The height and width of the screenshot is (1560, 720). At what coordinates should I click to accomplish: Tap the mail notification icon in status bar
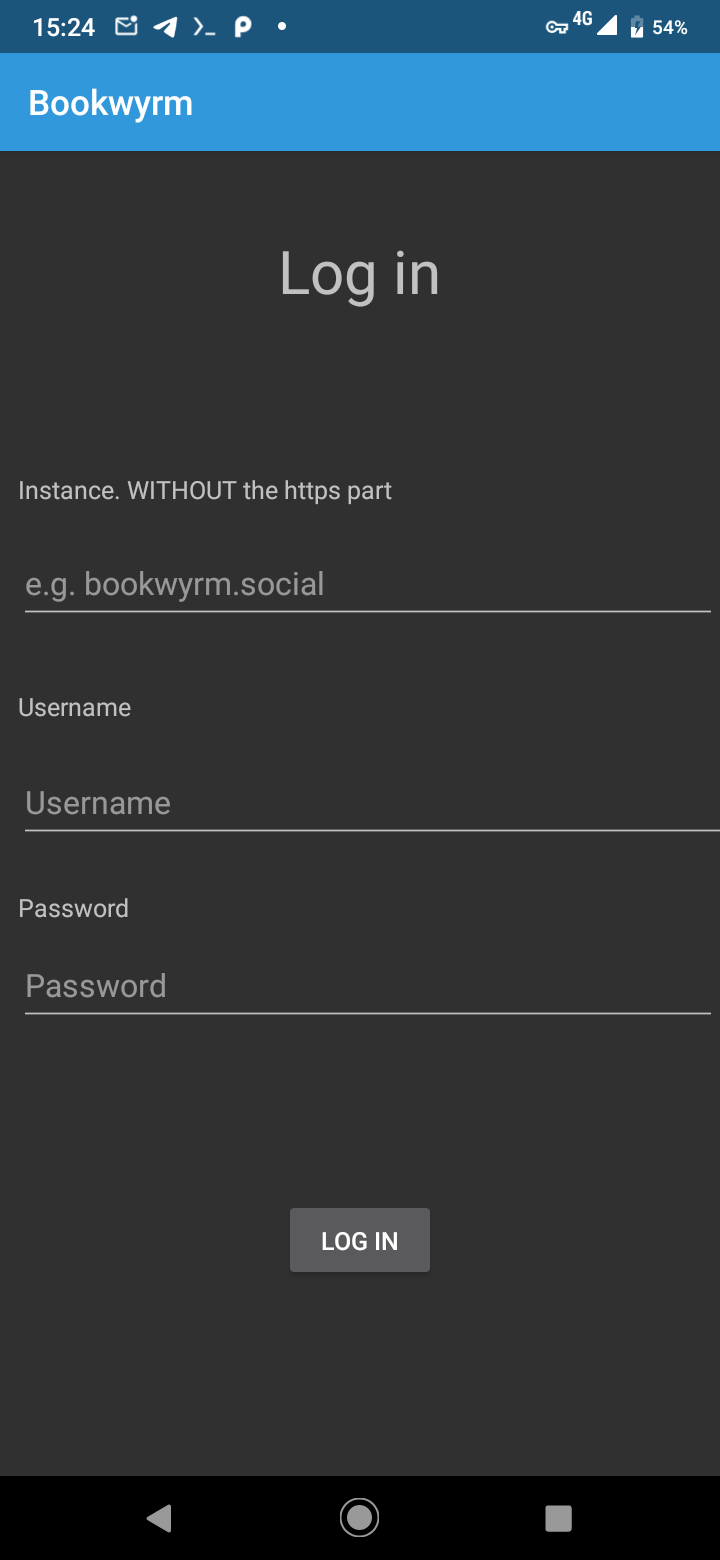pos(126,27)
